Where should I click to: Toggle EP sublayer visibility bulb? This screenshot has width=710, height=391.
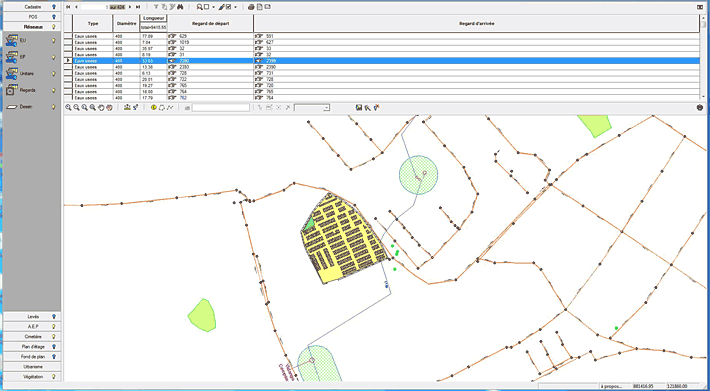pyautogui.click(x=53, y=57)
